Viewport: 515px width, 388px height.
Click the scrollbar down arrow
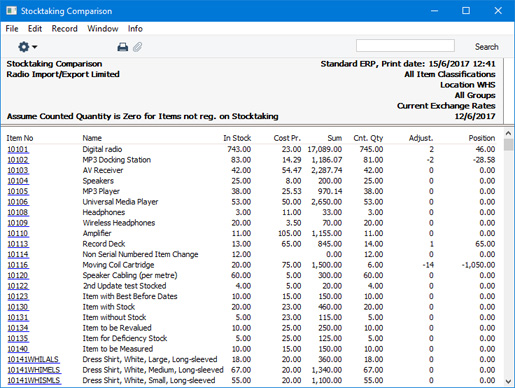tap(508, 381)
